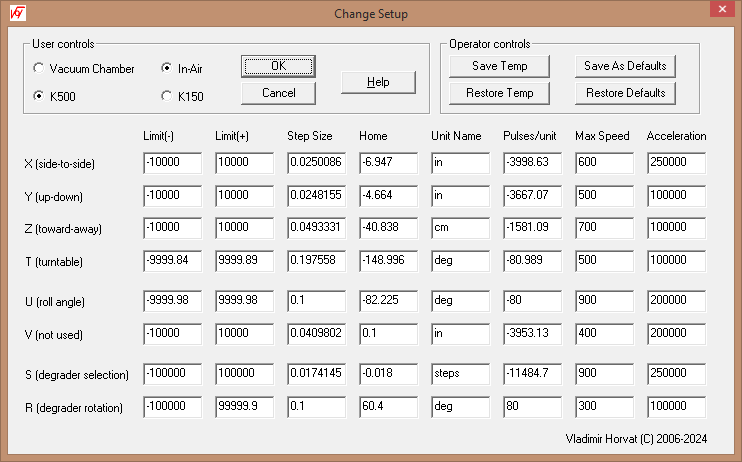Edit U Max Speed field
The image size is (742, 462).
pos(604,301)
